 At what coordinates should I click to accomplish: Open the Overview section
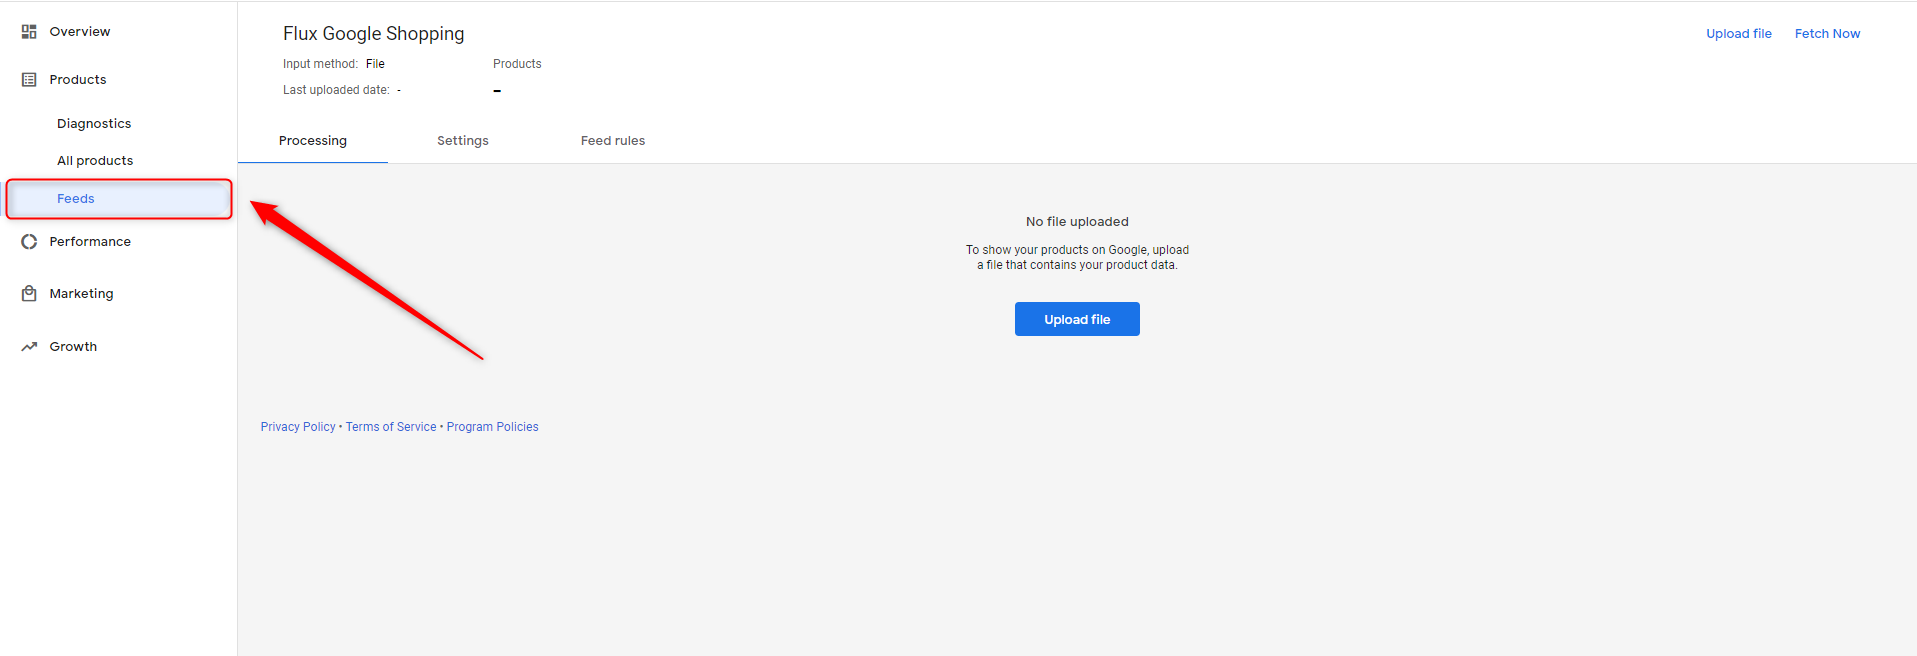point(80,32)
